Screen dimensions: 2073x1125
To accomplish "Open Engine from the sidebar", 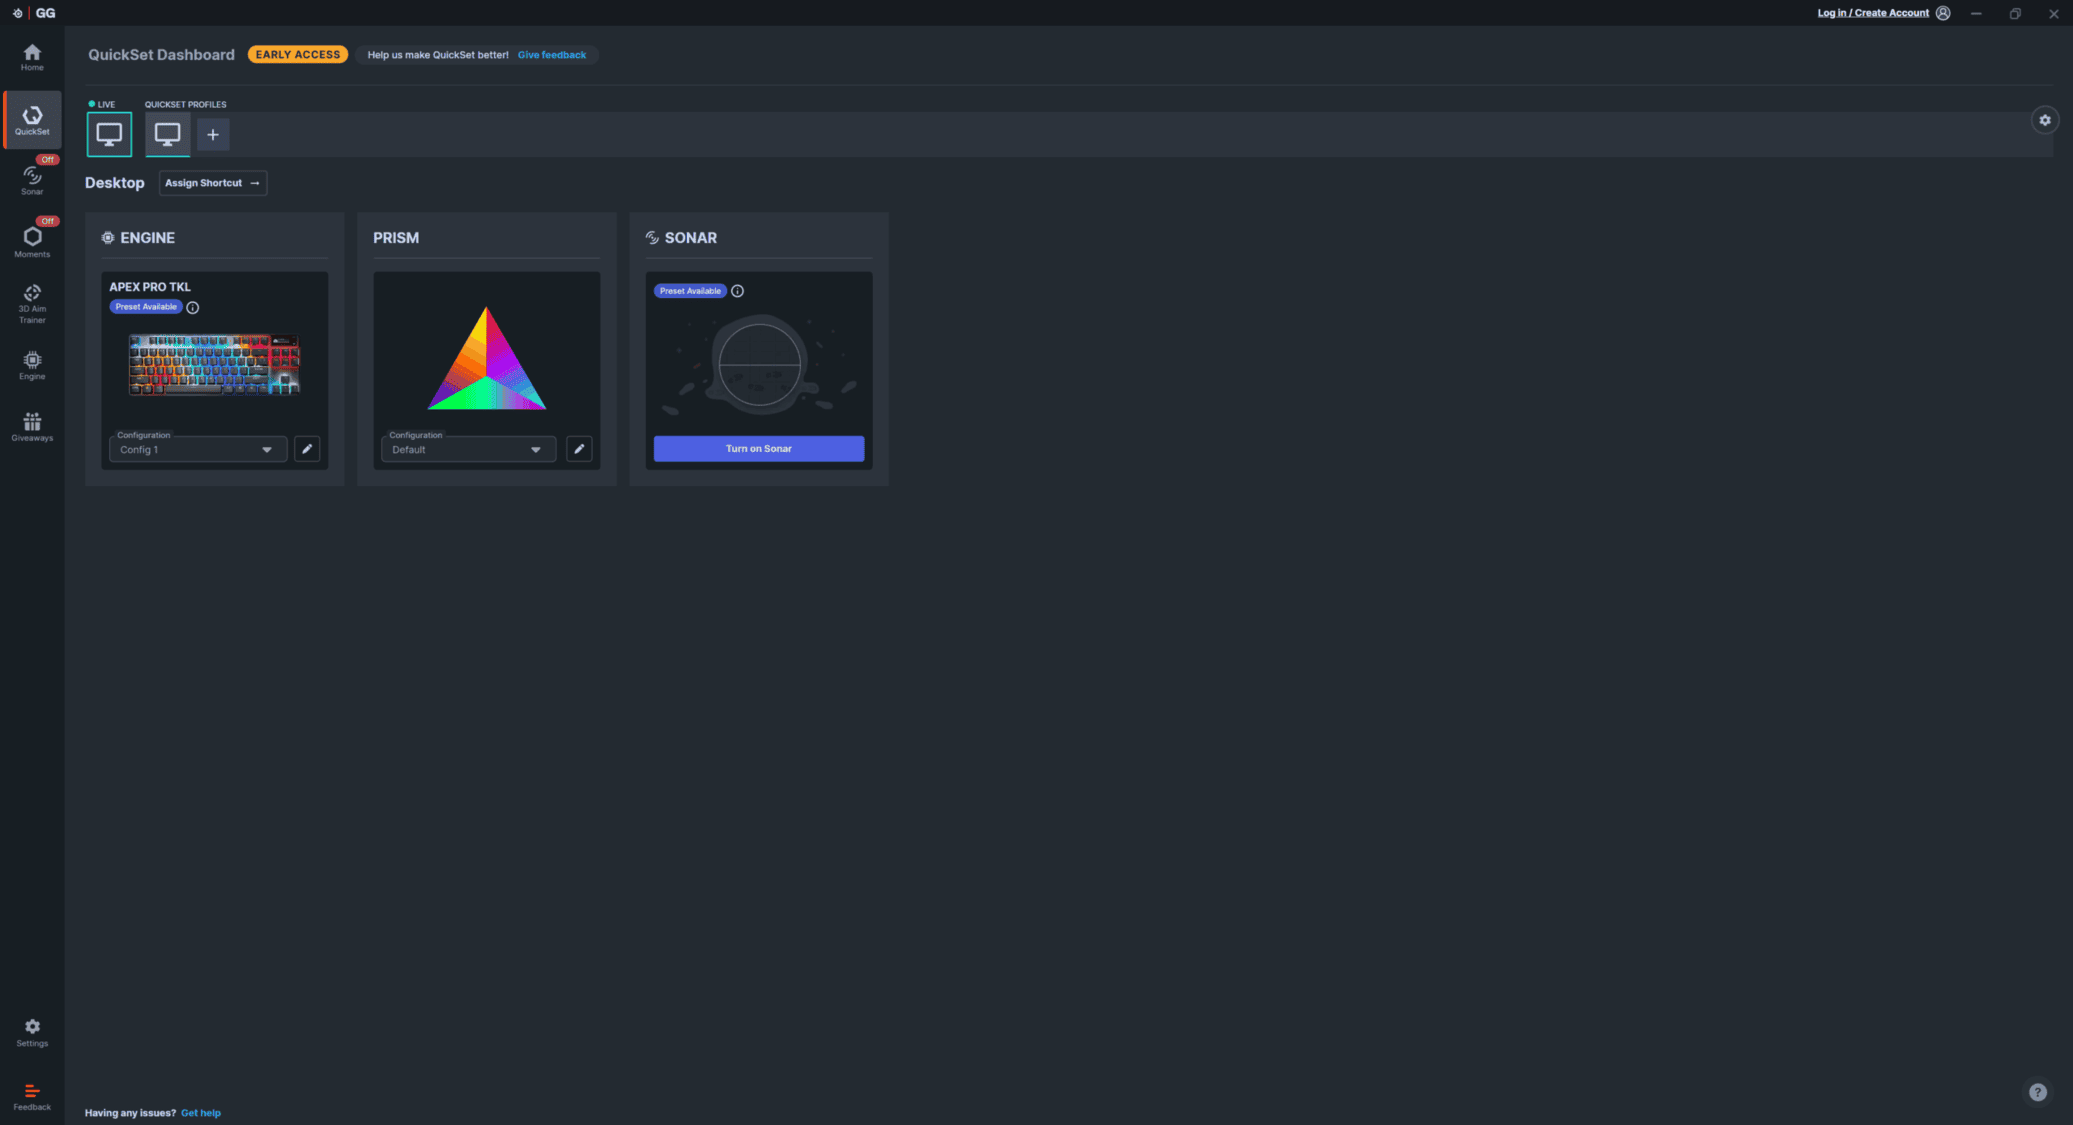I will (x=32, y=365).
